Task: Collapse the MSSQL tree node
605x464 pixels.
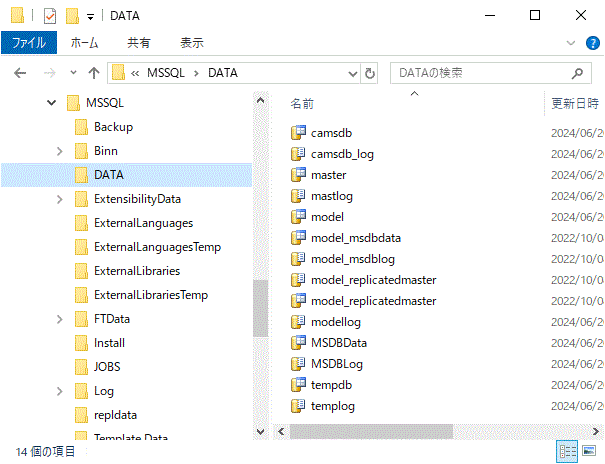Action: (51, 103)
